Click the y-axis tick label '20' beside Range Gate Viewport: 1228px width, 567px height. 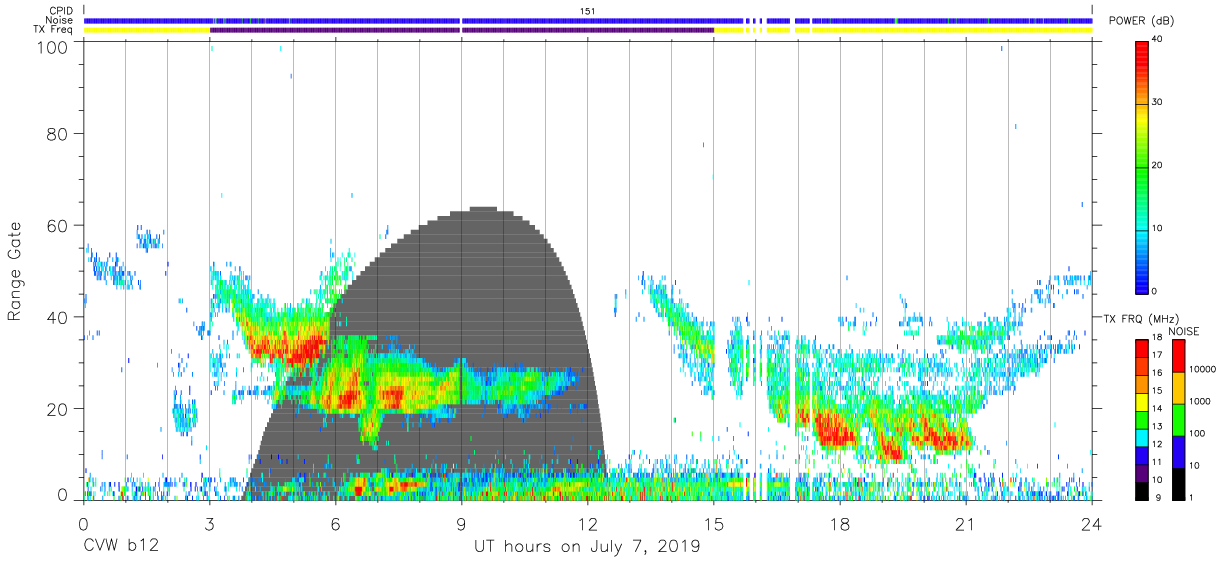[x=59, y=410]
